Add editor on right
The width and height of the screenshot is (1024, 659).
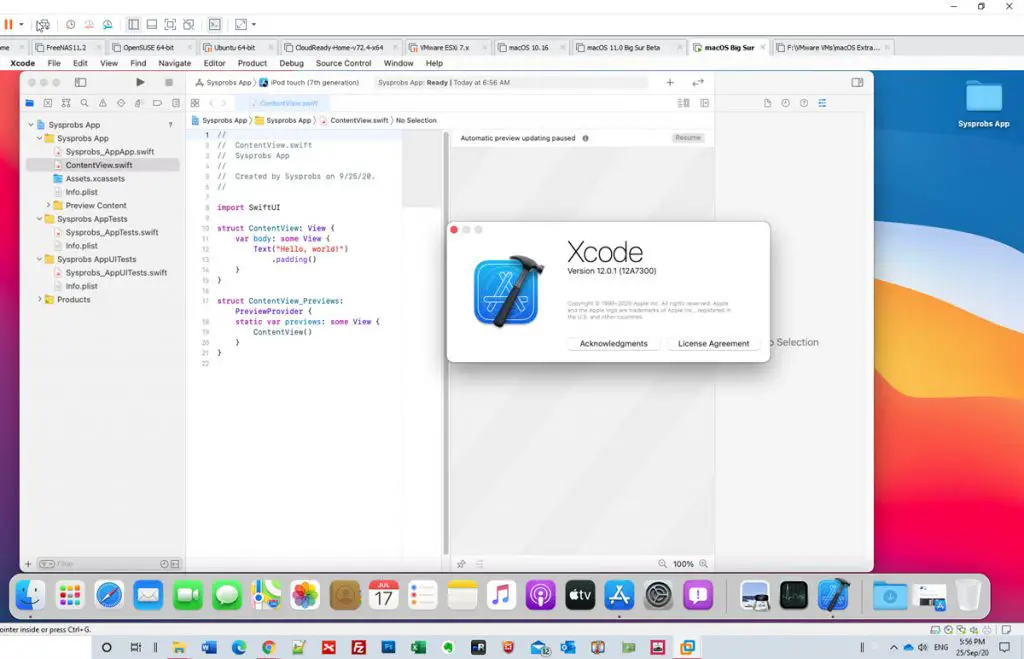click(705, 103)
